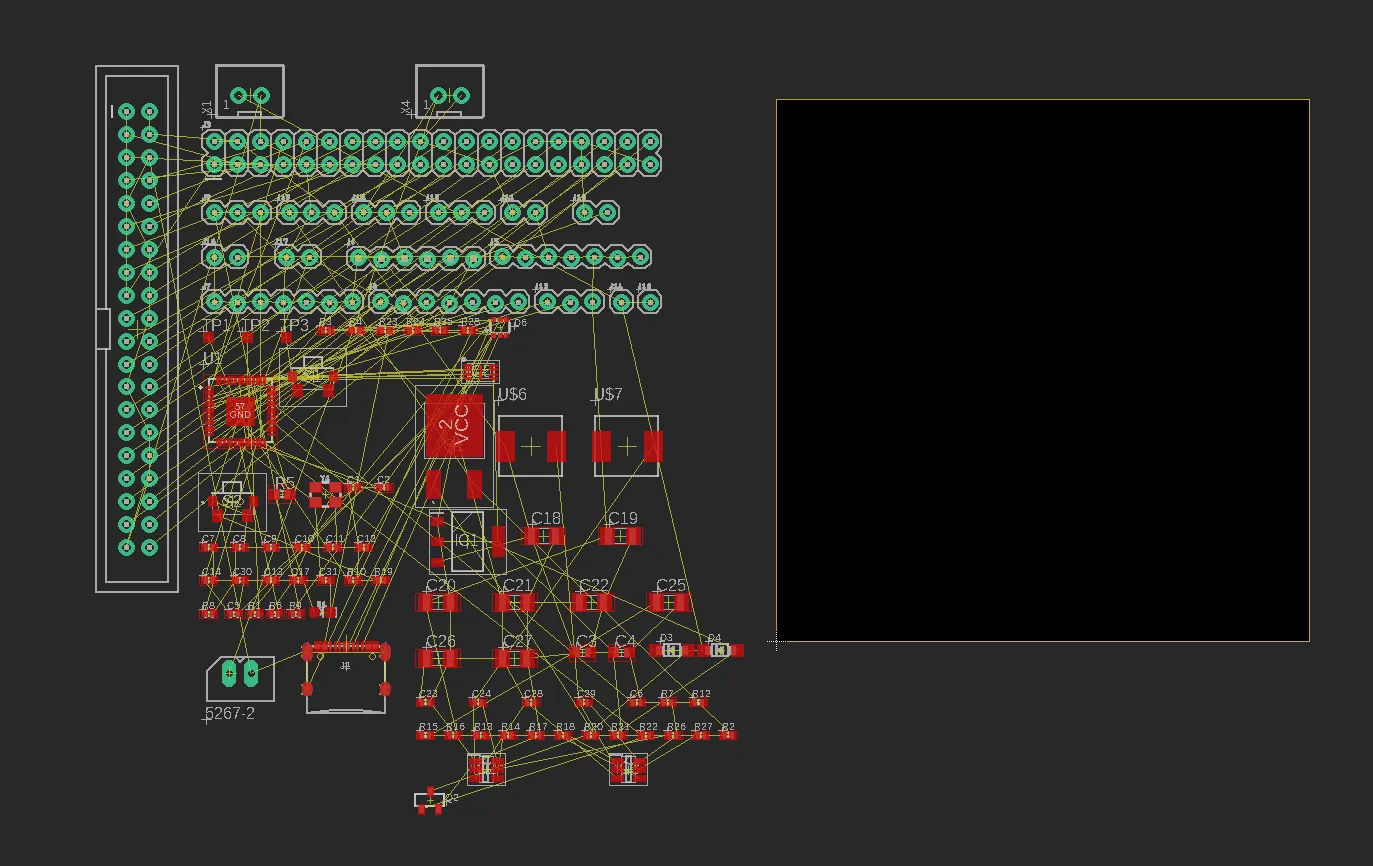Click test point TP3 pad
This screenshot has height=866, width=1373.
pyautogui.click(x=286, y=338)
